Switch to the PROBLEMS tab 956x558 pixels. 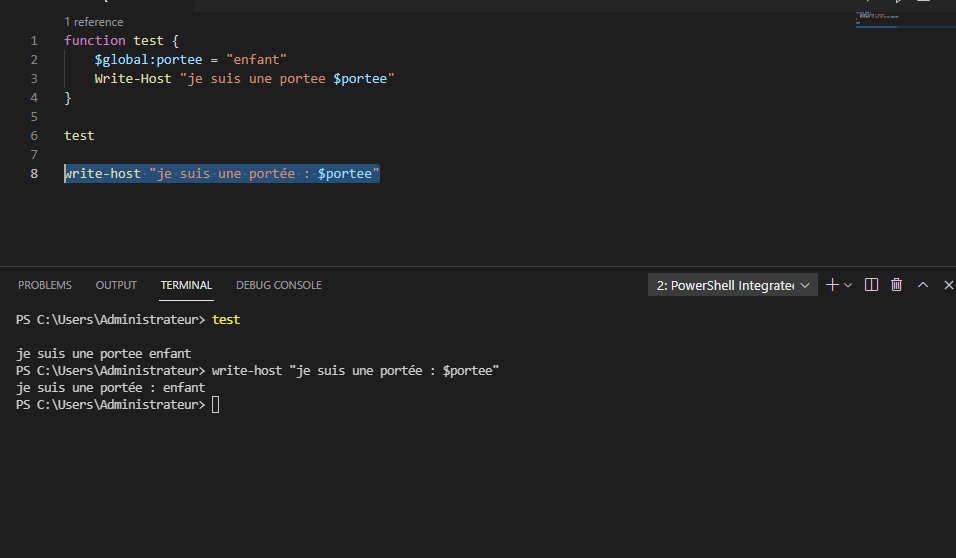pos(45,285)
